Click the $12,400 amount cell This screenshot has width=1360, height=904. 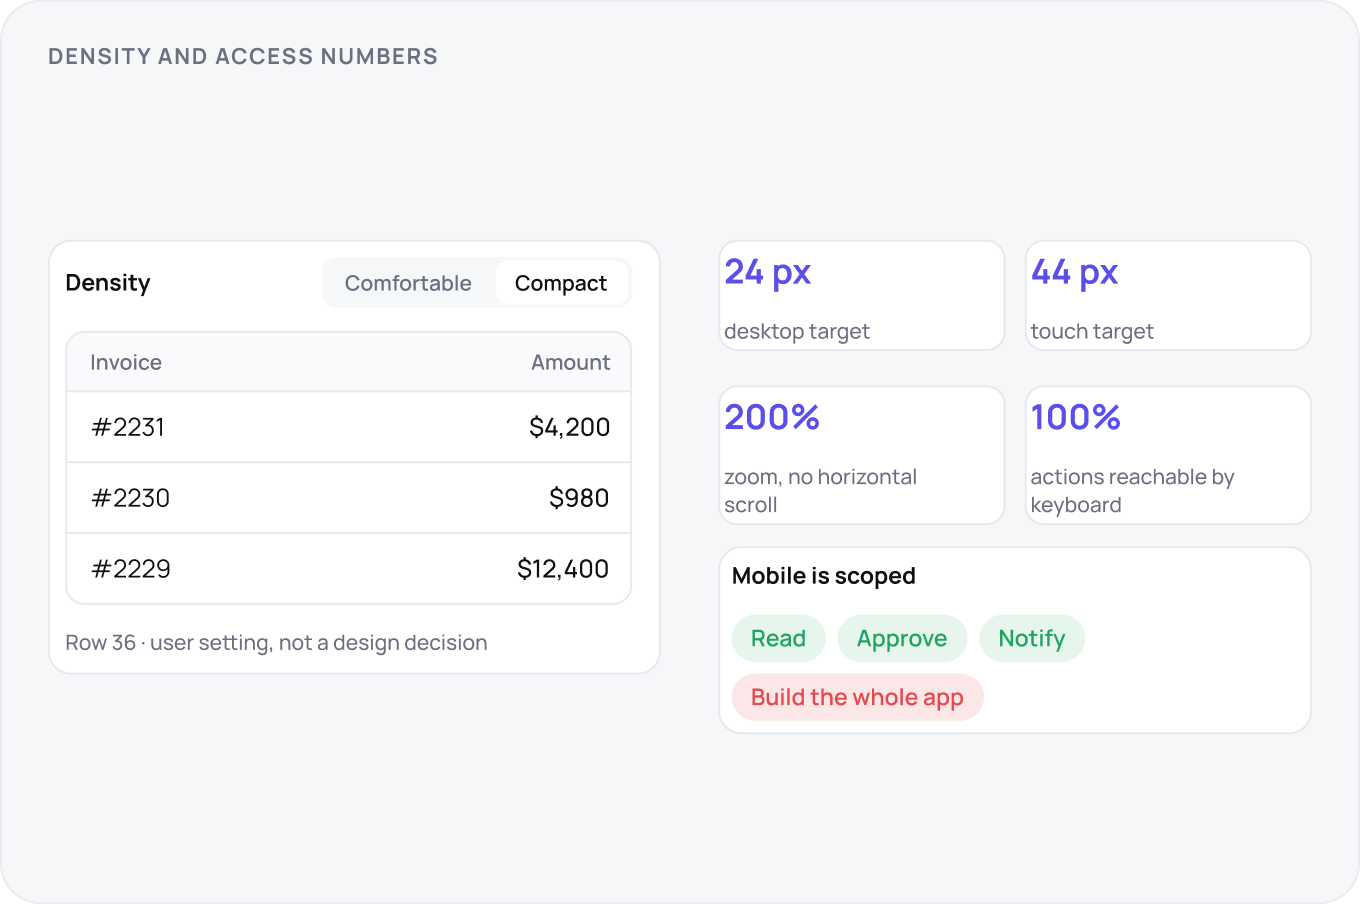[x=563, y=569]
